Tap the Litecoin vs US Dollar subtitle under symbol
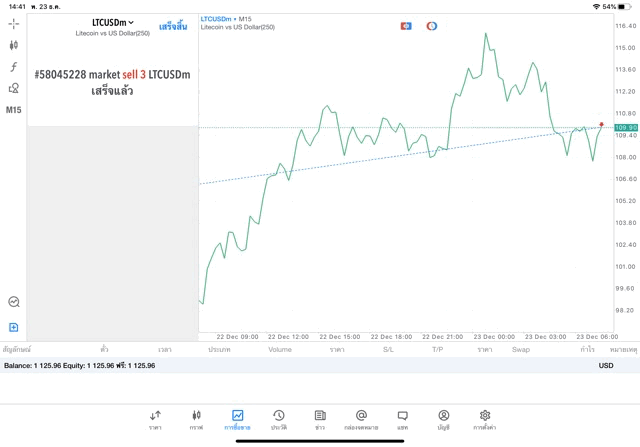Viewport: 640px width, 447px height. [x=113, y=33]
